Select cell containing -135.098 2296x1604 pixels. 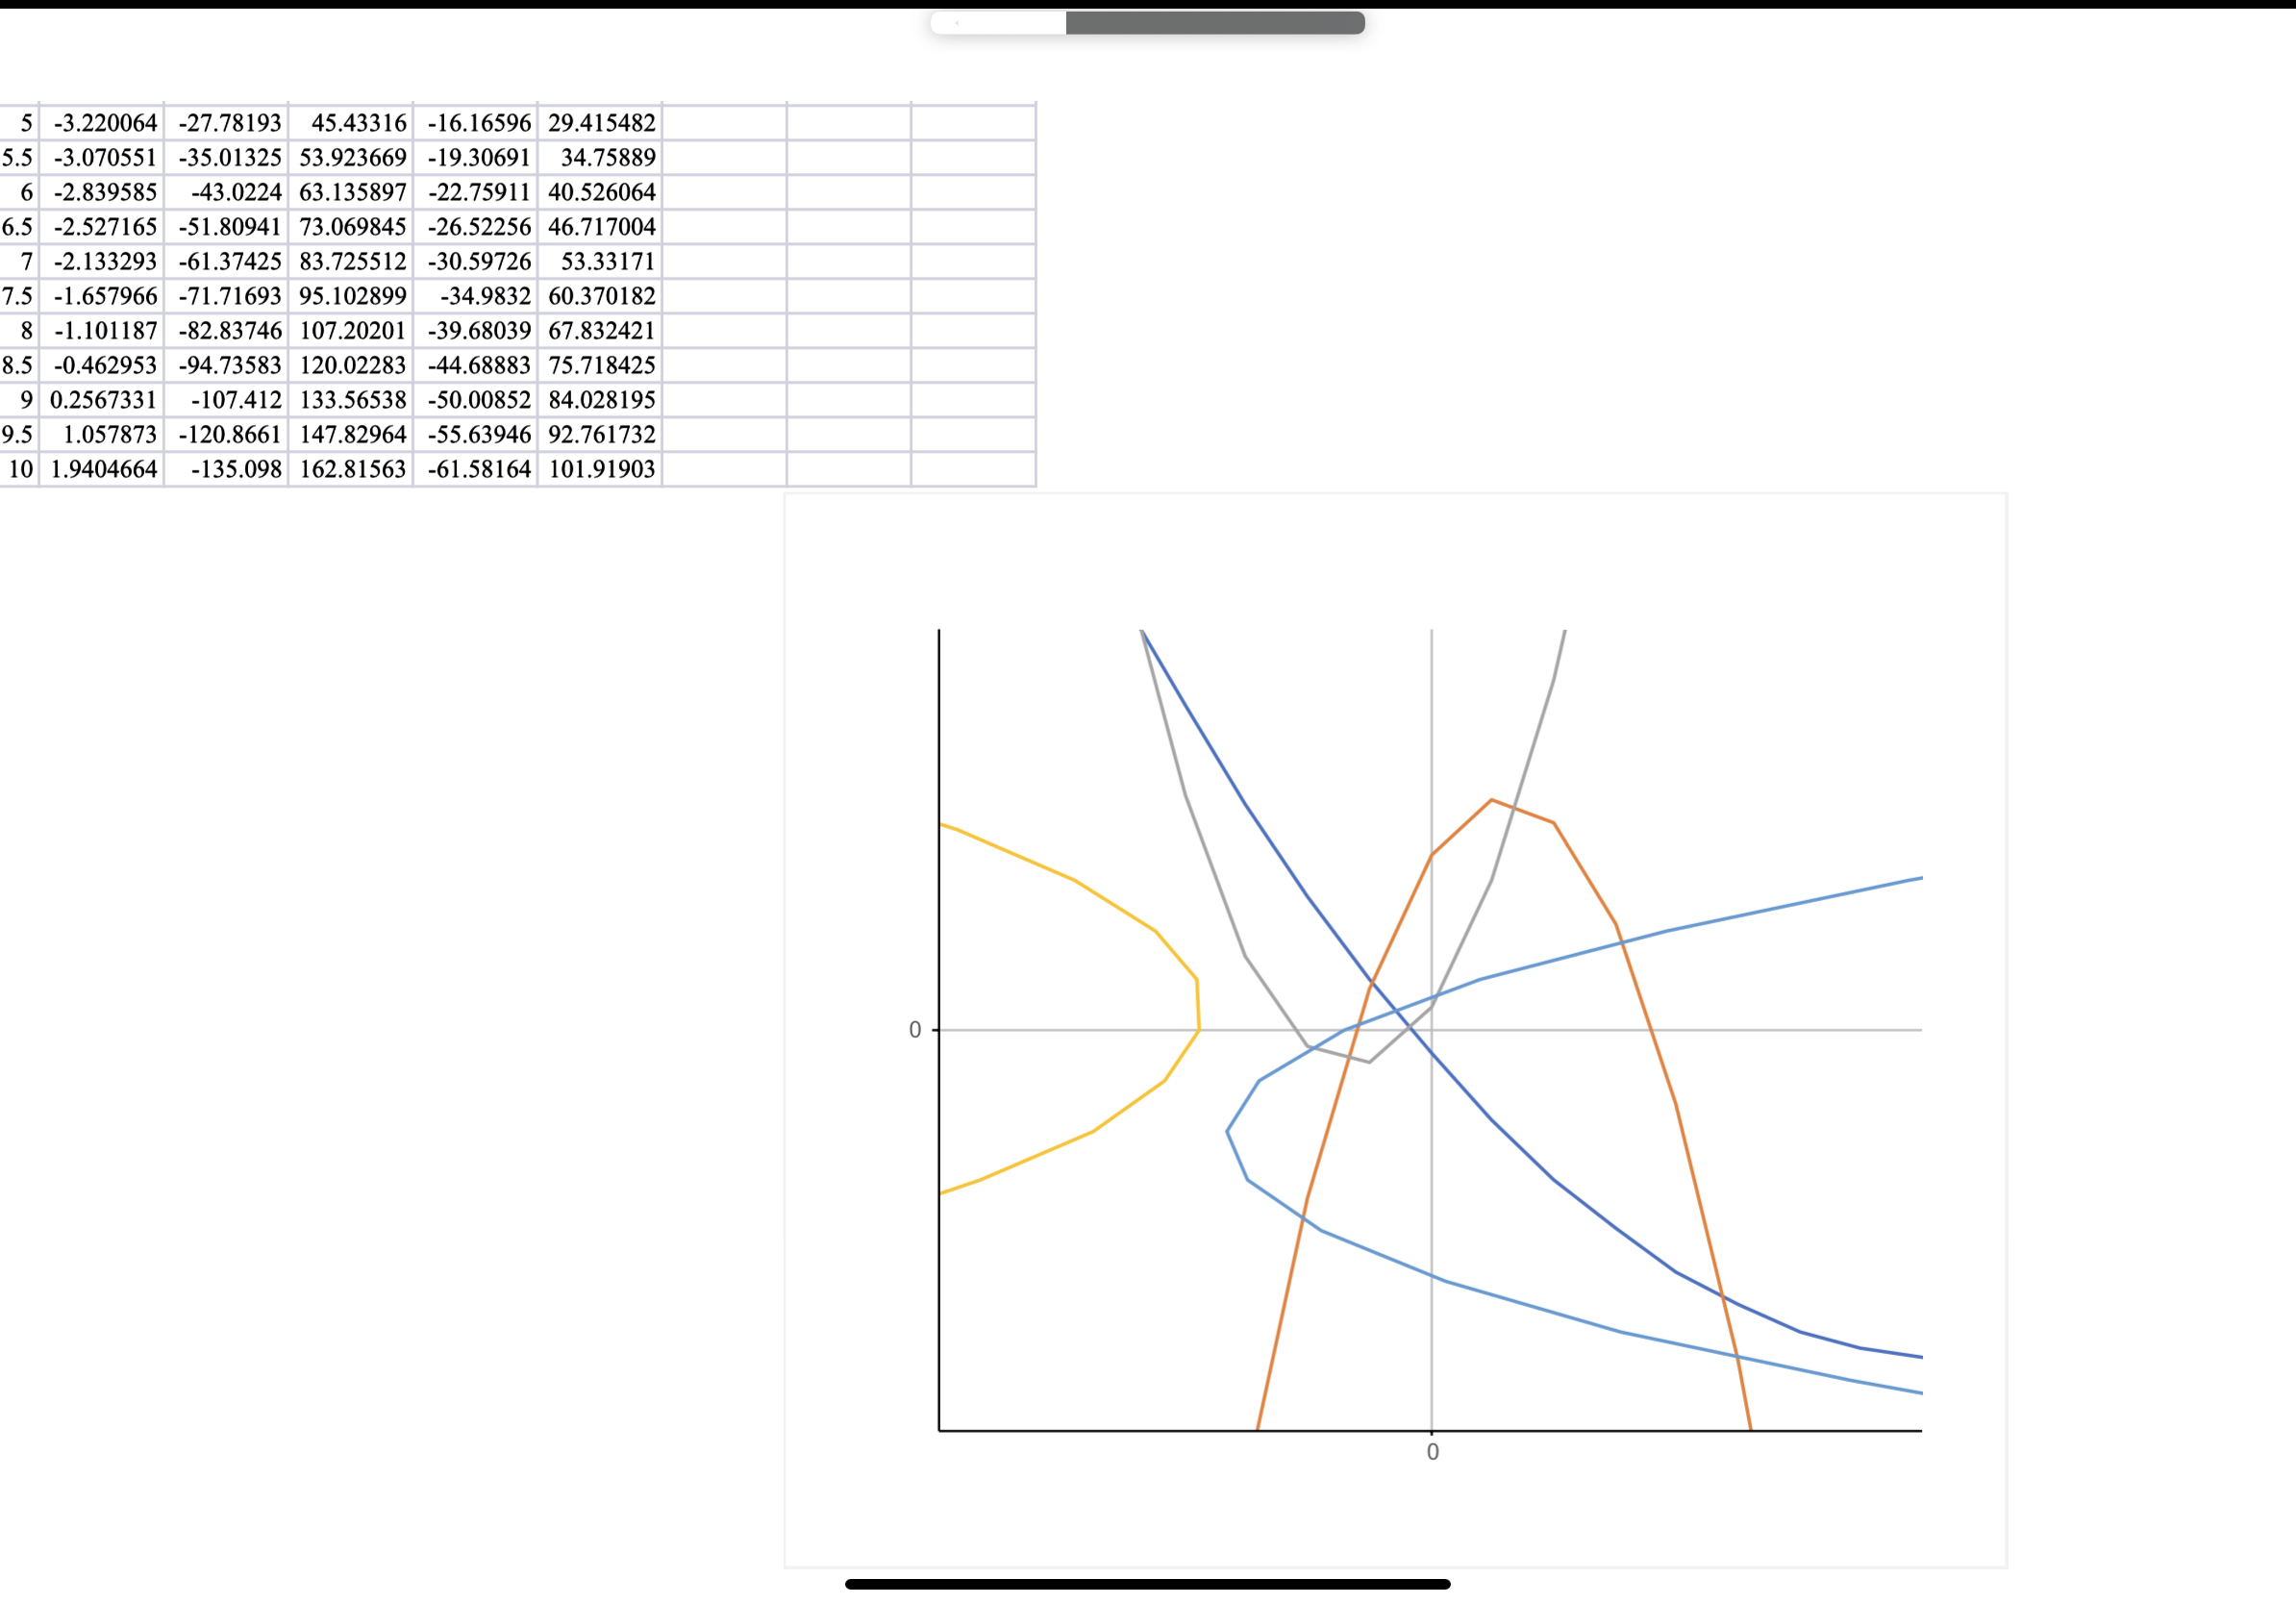(x=227, y=469)
